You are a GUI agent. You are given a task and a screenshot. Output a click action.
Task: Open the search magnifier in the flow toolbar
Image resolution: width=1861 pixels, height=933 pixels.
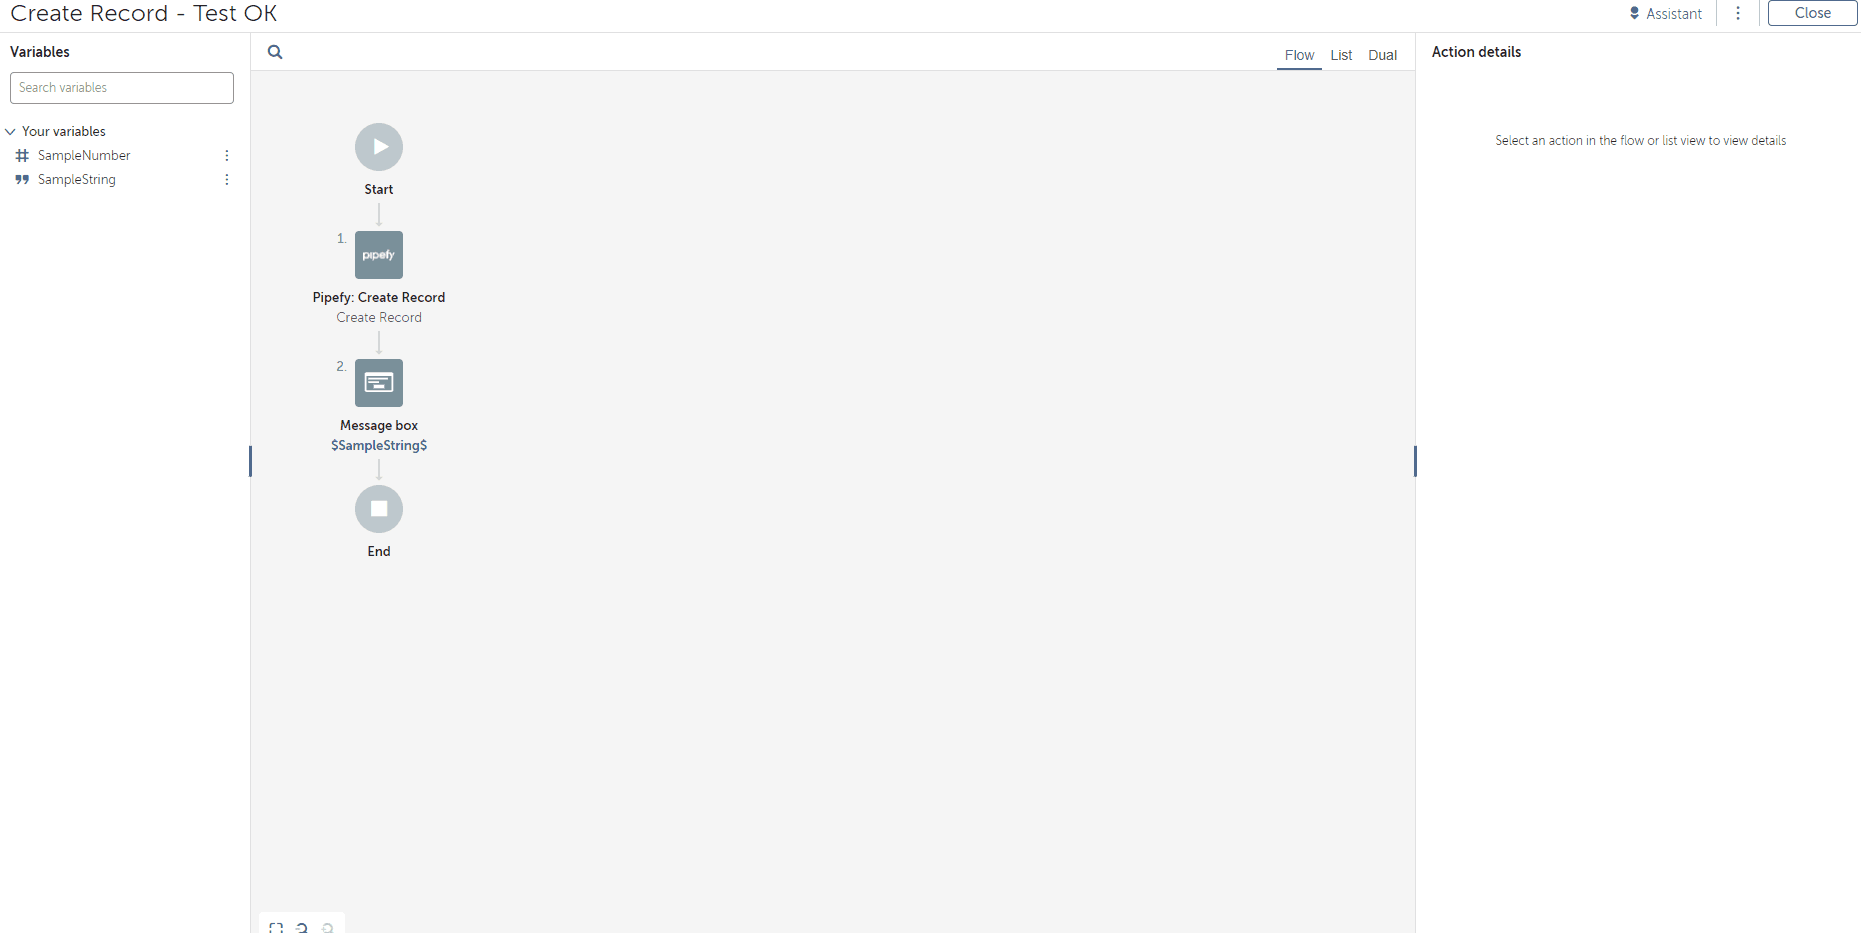coord(275,52)
